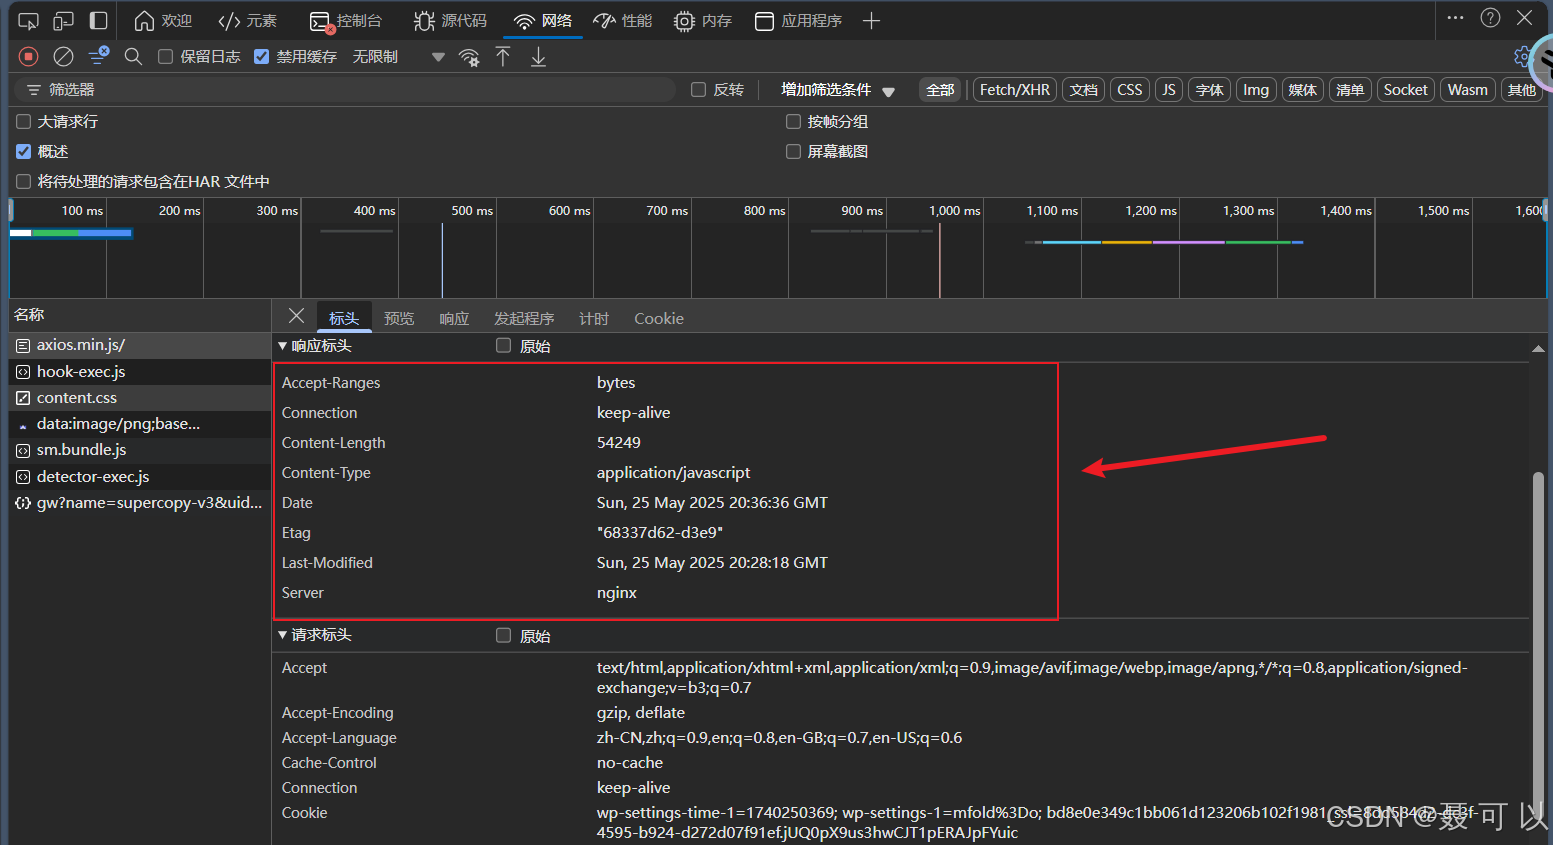Select detector-exec.js request row
The image size is (1553, 845).
tap(140, 477)
